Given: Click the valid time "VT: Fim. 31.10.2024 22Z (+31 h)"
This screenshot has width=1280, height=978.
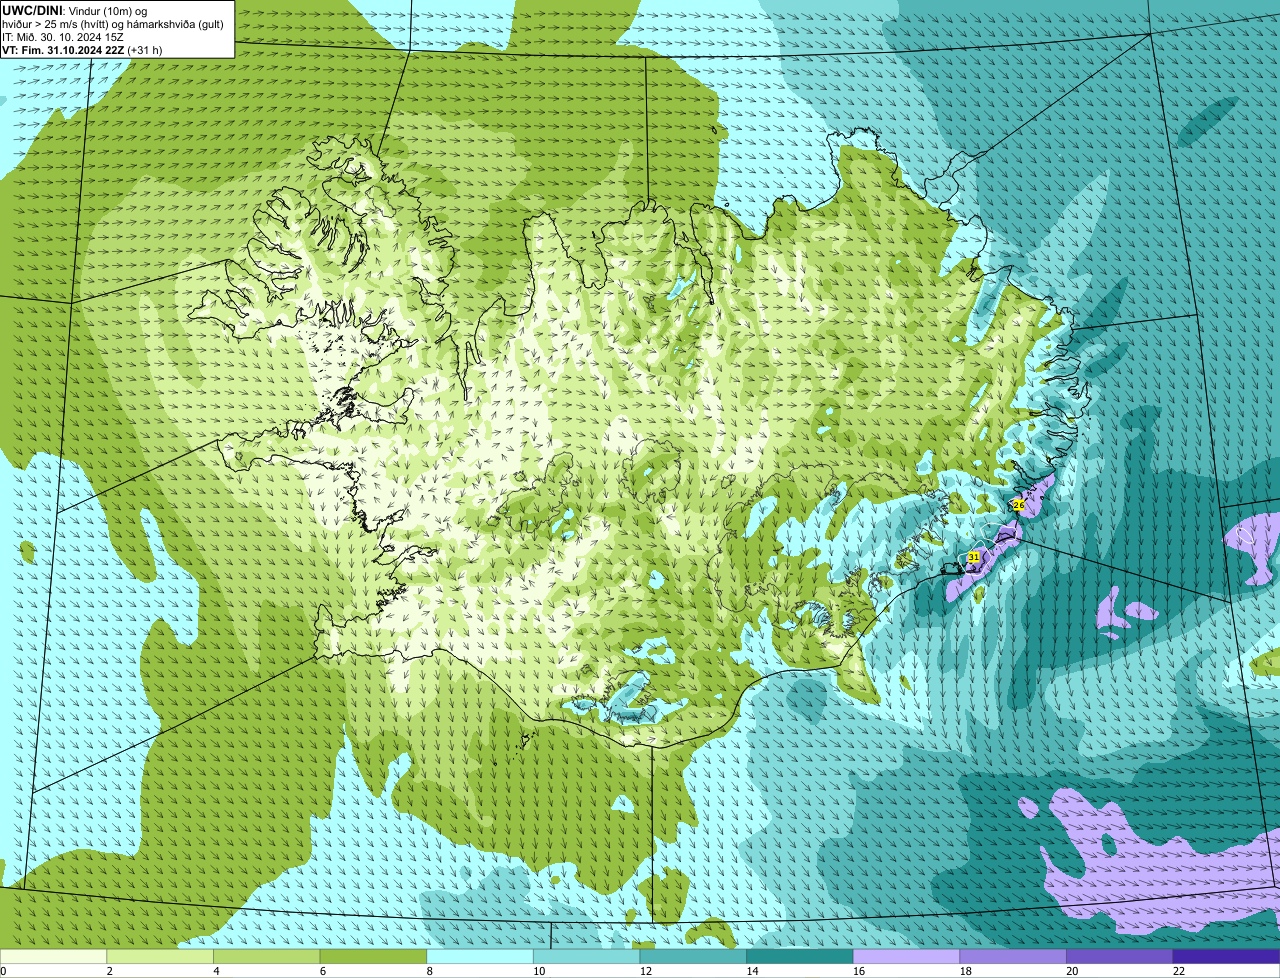Looking at the screenshot, I should [82, 49].
